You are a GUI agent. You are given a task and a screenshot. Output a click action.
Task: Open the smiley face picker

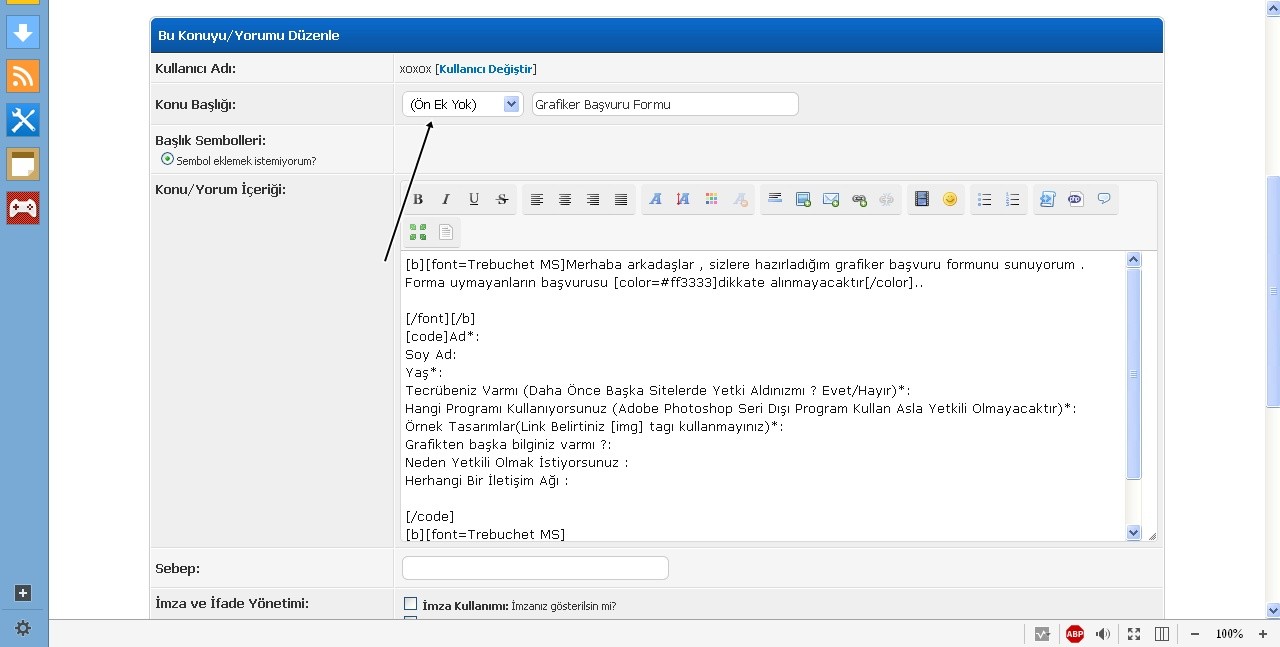(x=950, y=200)
